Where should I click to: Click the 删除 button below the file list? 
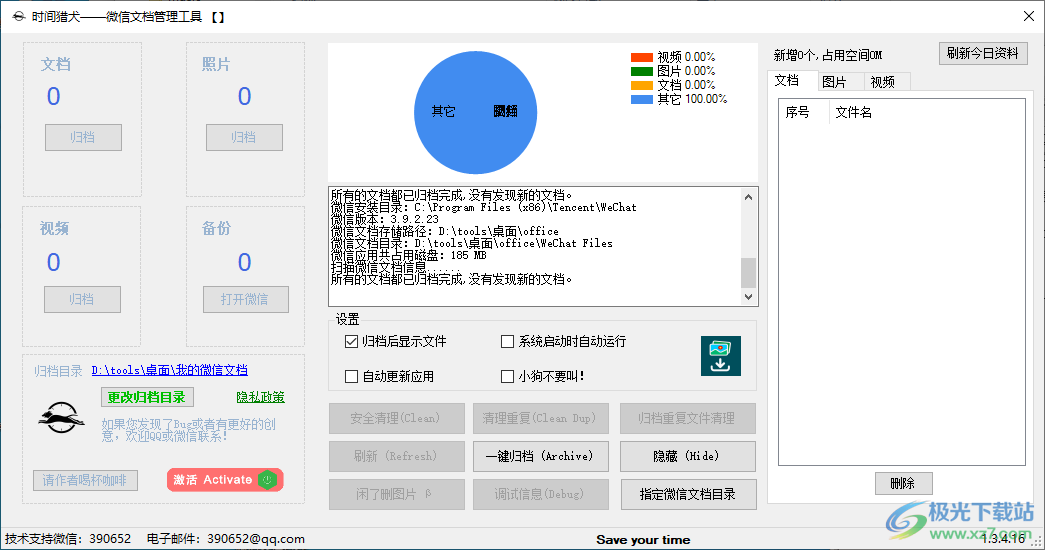click(903, 483)
